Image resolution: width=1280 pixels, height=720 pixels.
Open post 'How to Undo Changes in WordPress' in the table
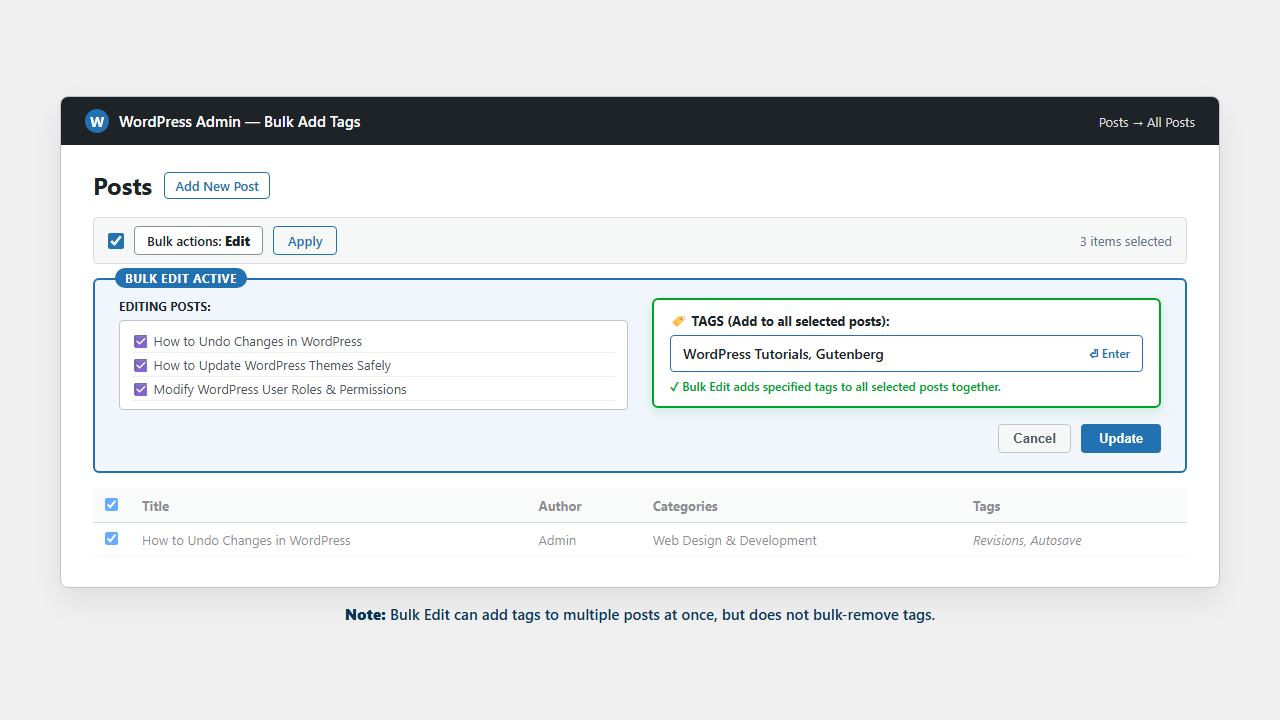pos(246,540)
